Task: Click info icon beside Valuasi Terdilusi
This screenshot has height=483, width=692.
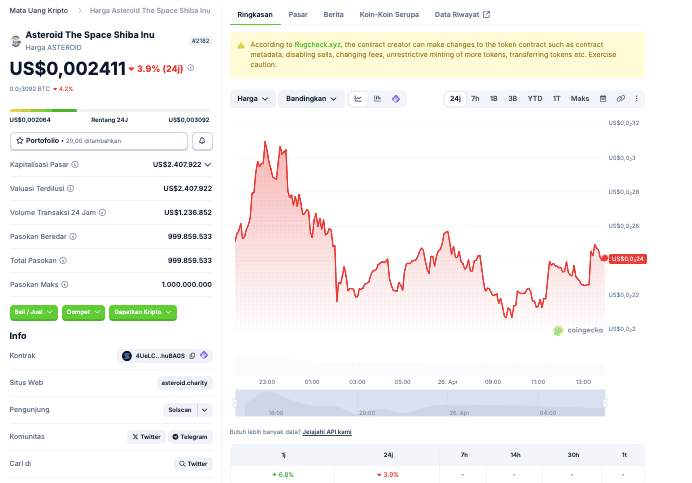Action: pyautogui.click(x=71, y=189)
